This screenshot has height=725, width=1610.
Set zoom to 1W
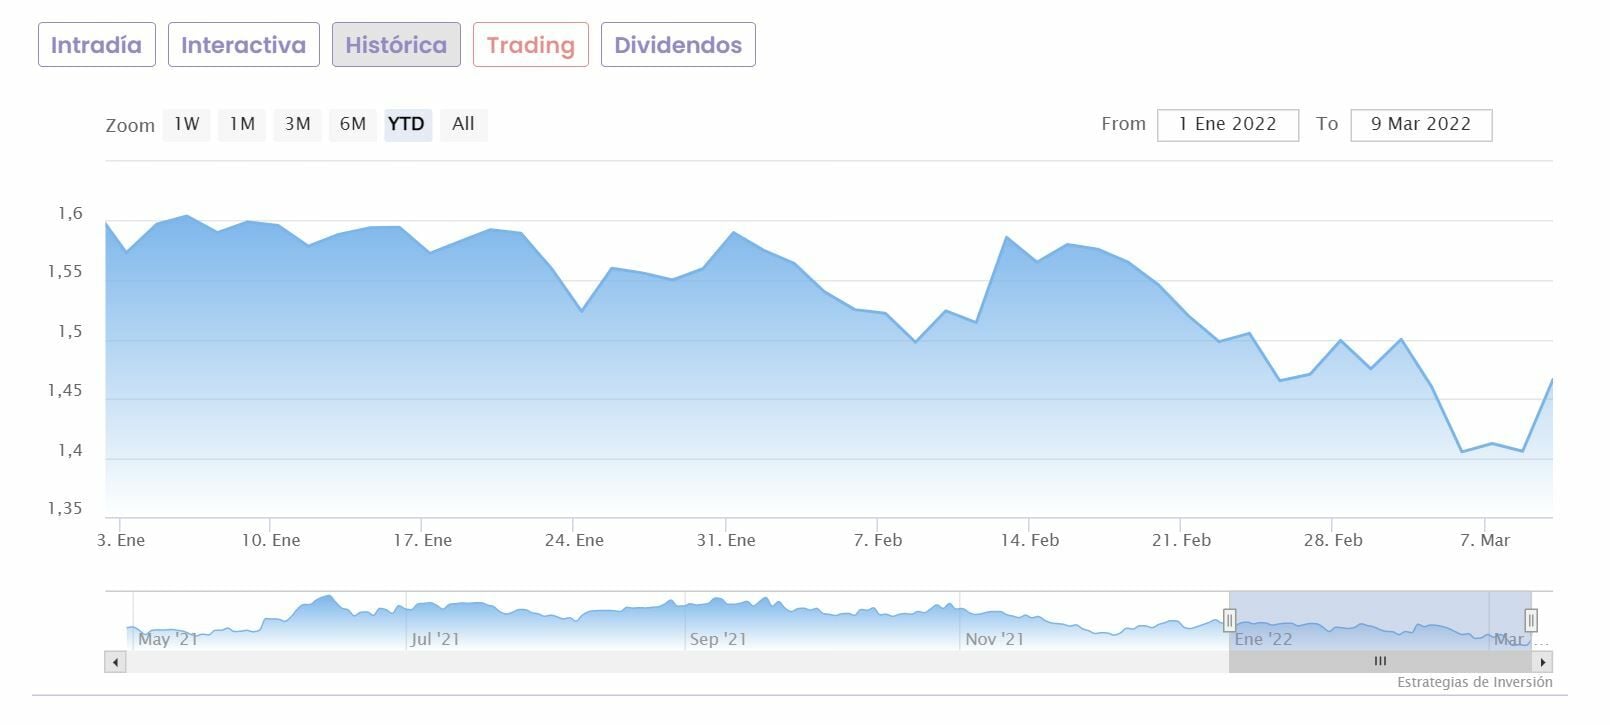(187, 124)
